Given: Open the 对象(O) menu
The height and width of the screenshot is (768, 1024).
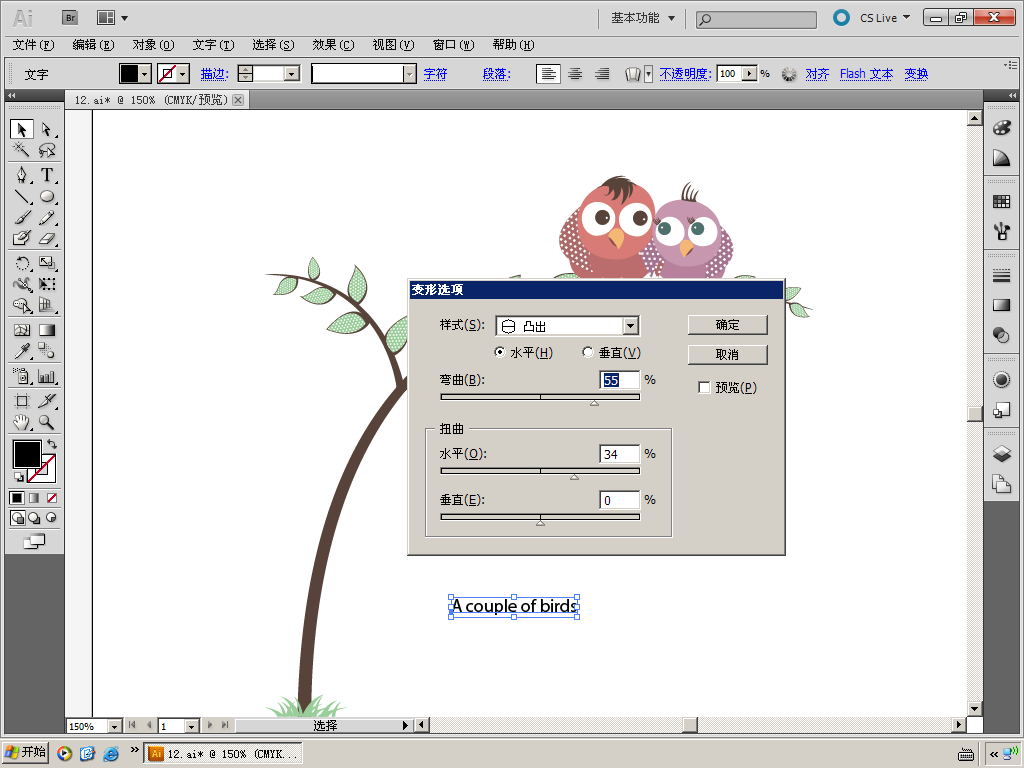Looking at the screenshot, I should 153,45.
